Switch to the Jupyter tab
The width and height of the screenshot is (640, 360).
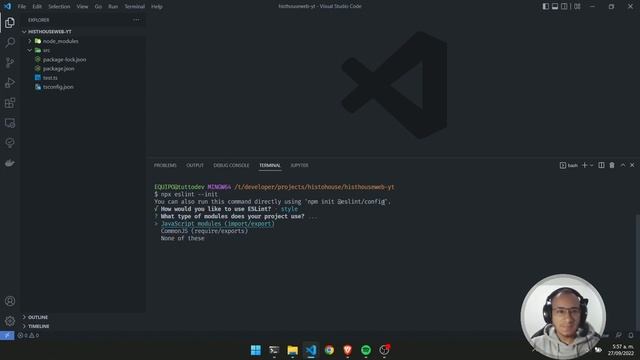299,165
